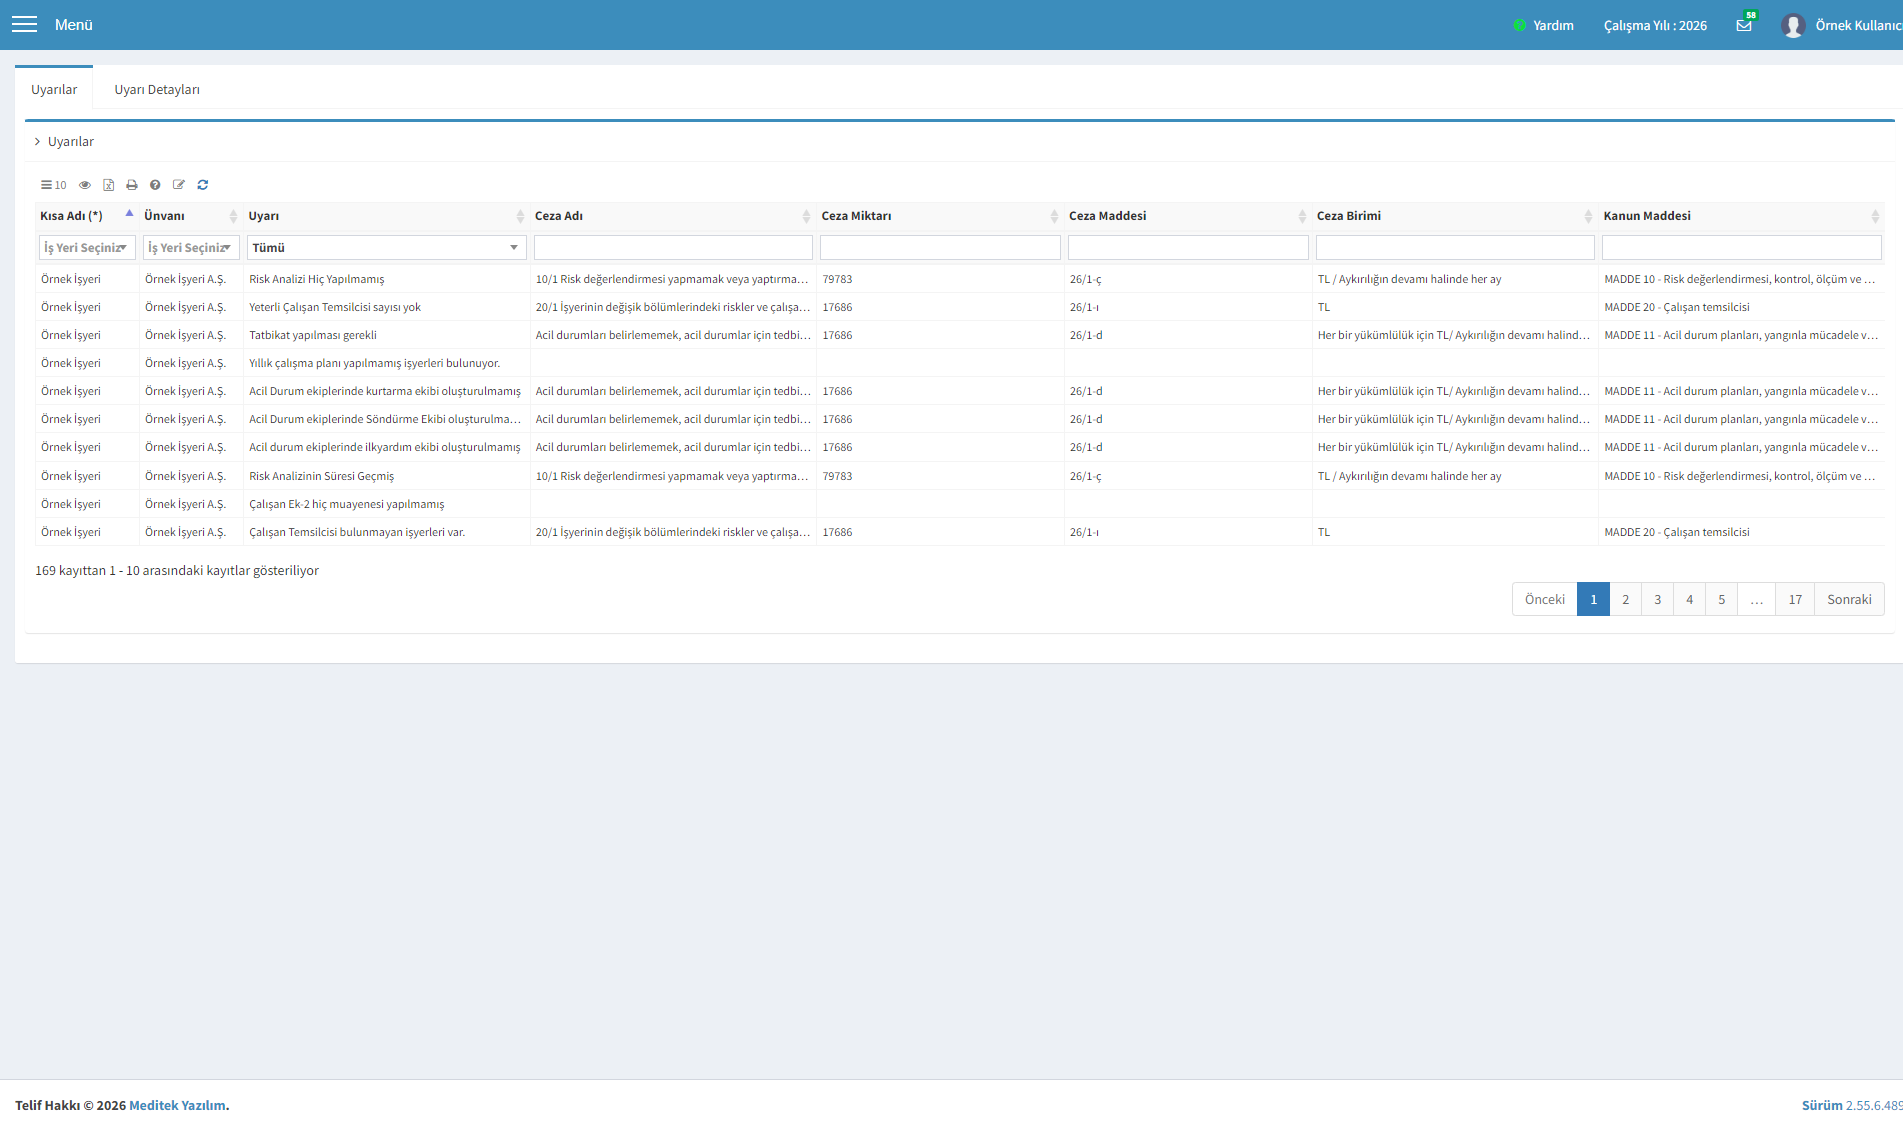Open the hamburger Menü icon

coord(24,25)
